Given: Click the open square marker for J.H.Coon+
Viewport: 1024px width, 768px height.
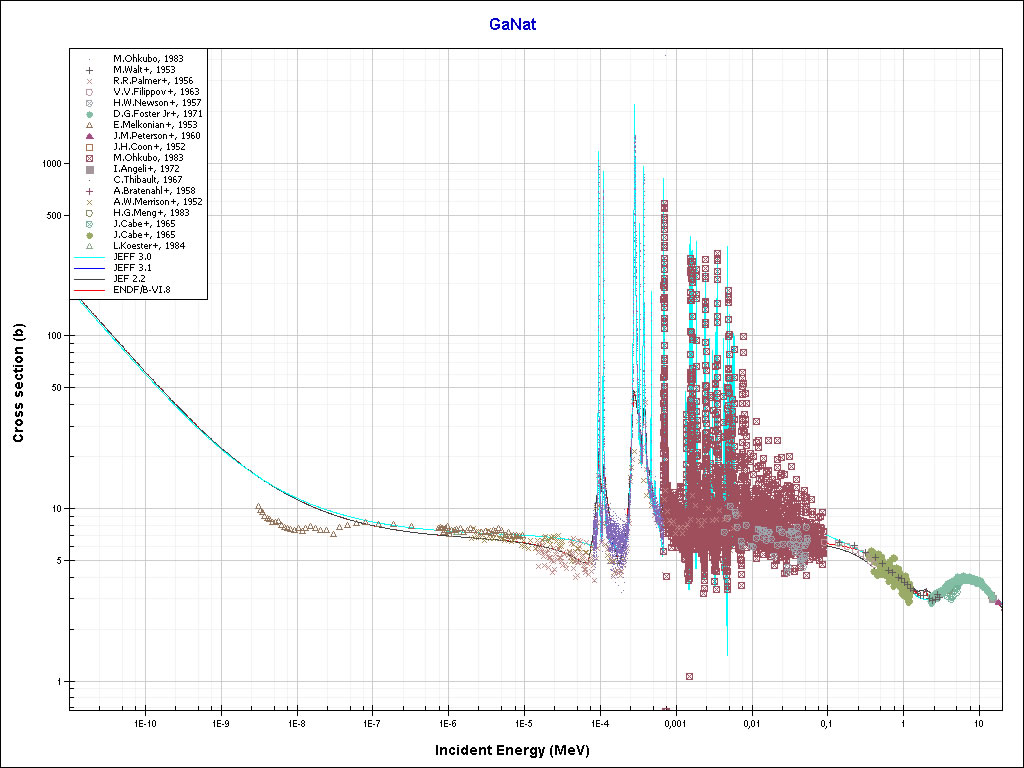Looking at the screenshot, I should click(89, 147).
